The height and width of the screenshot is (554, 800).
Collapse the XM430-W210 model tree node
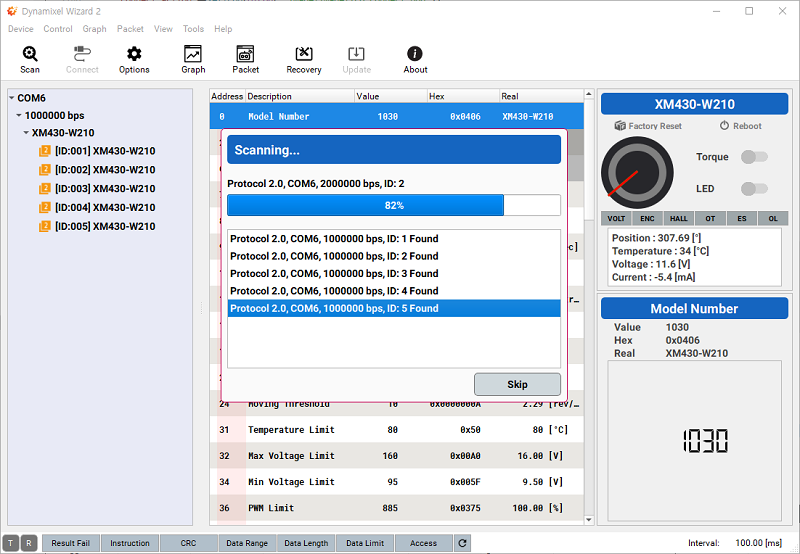(x=26, y=133)
